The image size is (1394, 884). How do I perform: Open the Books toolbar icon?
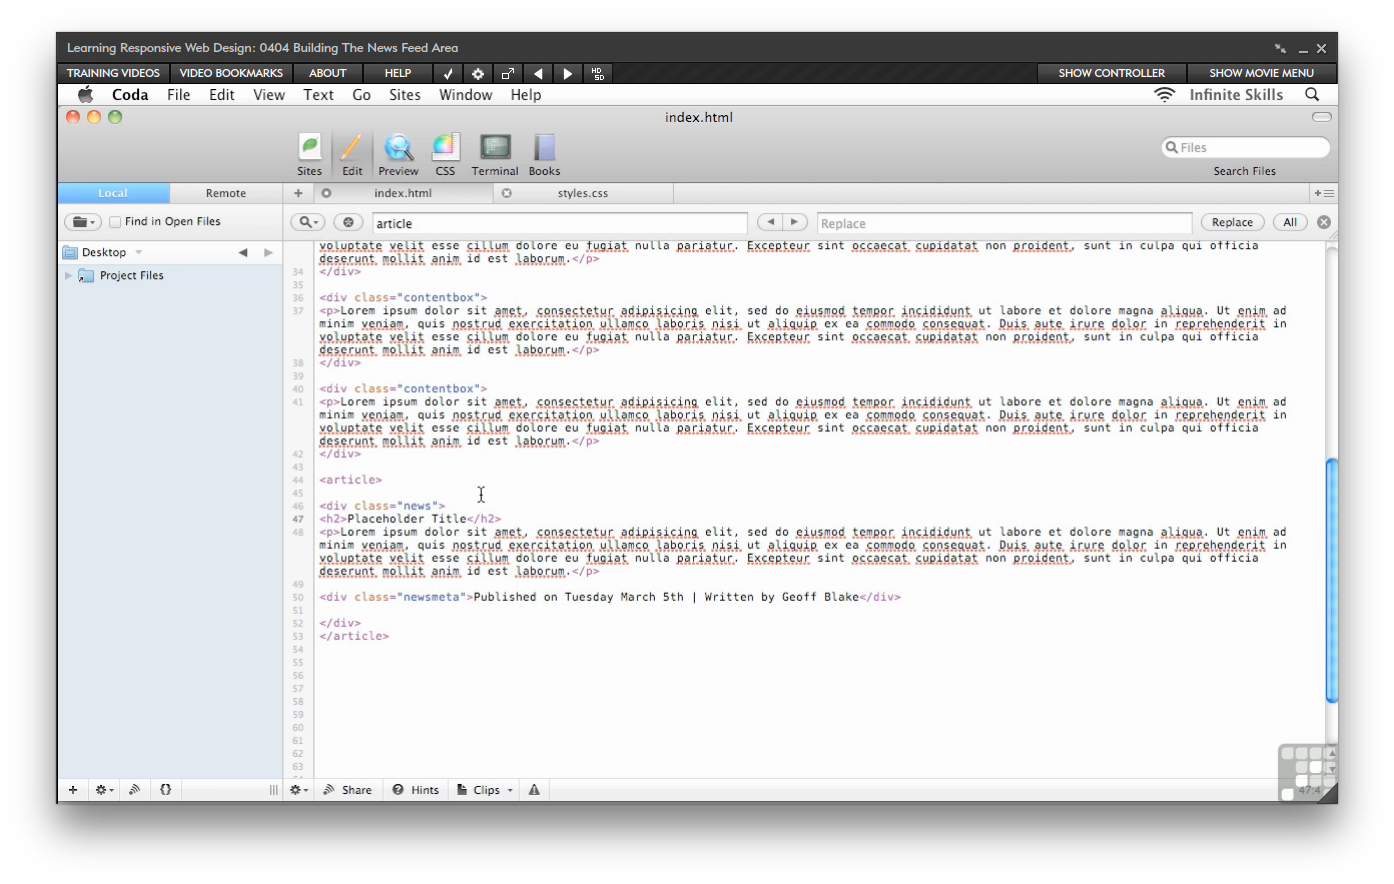(544, 155)
